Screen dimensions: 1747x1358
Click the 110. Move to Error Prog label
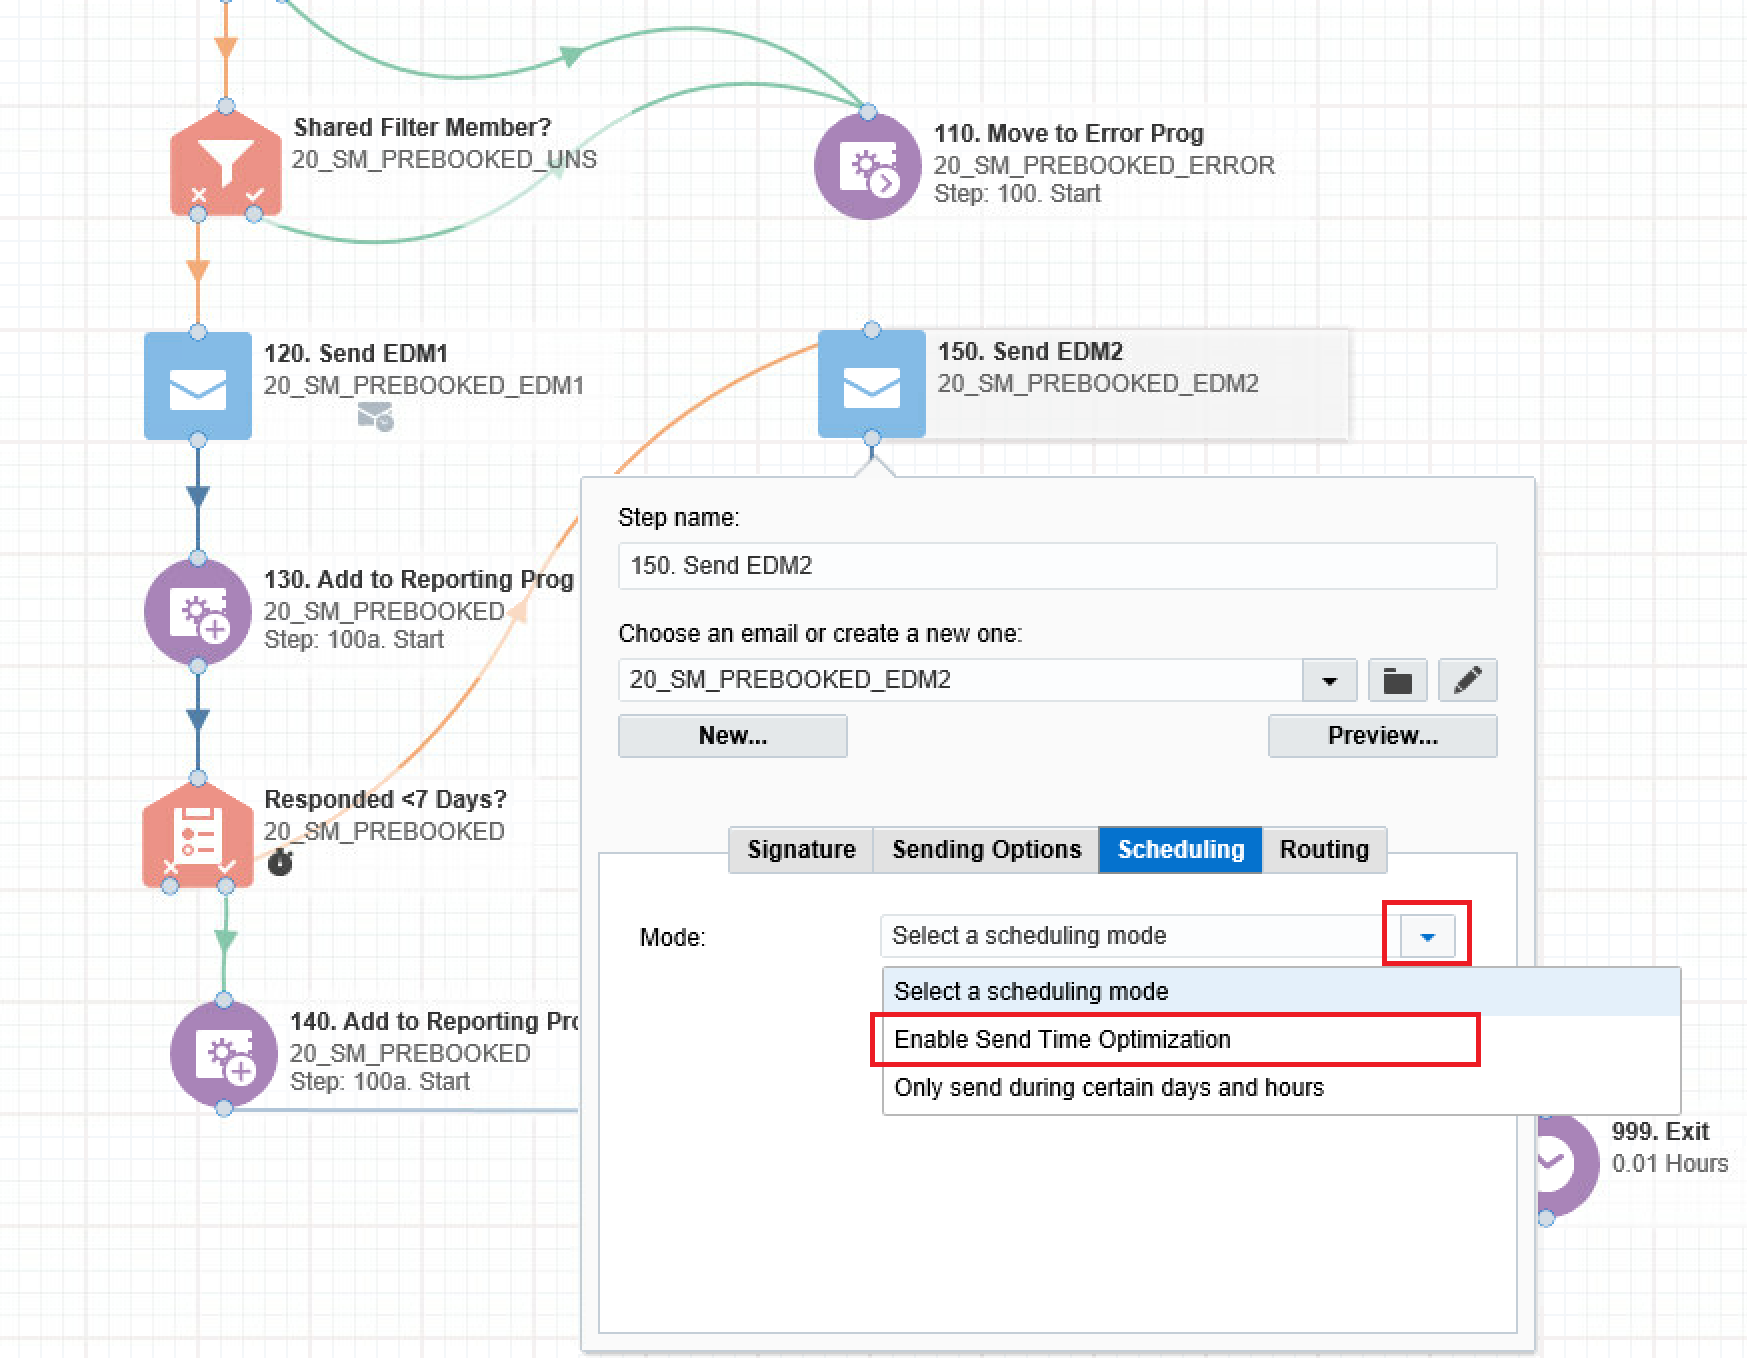pos(1069,134)
